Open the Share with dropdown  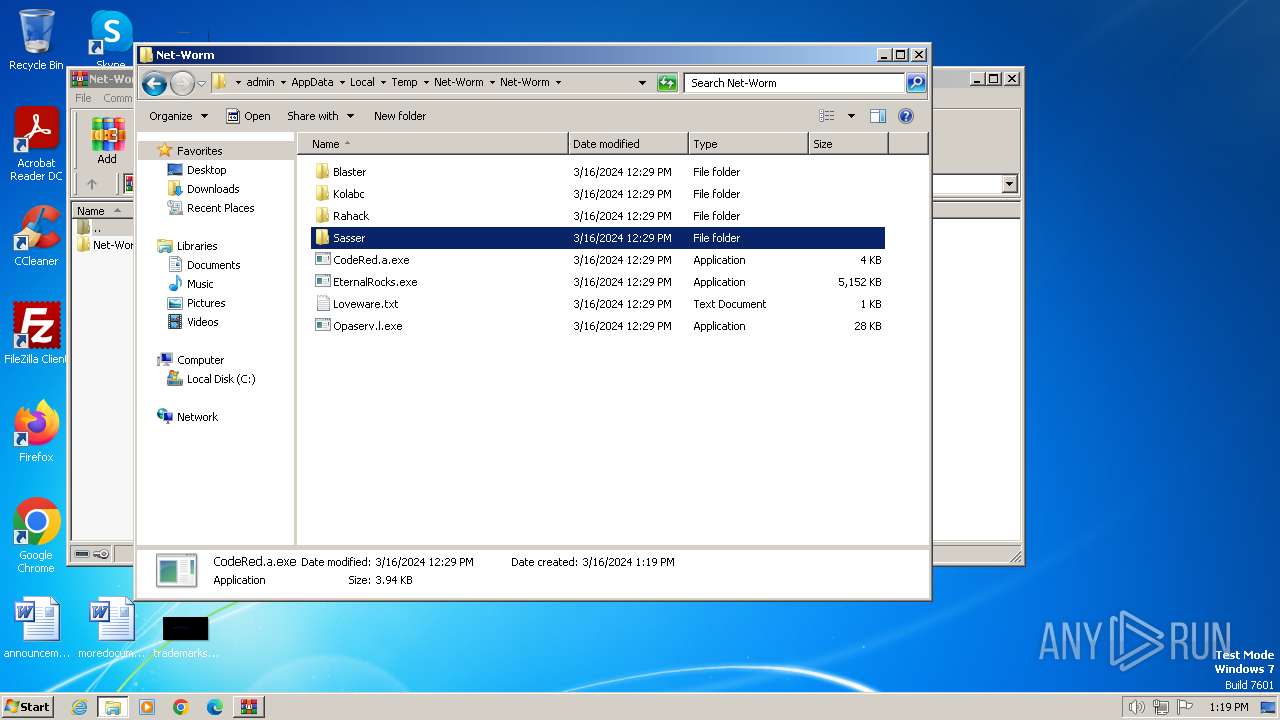tap(320, 116)
